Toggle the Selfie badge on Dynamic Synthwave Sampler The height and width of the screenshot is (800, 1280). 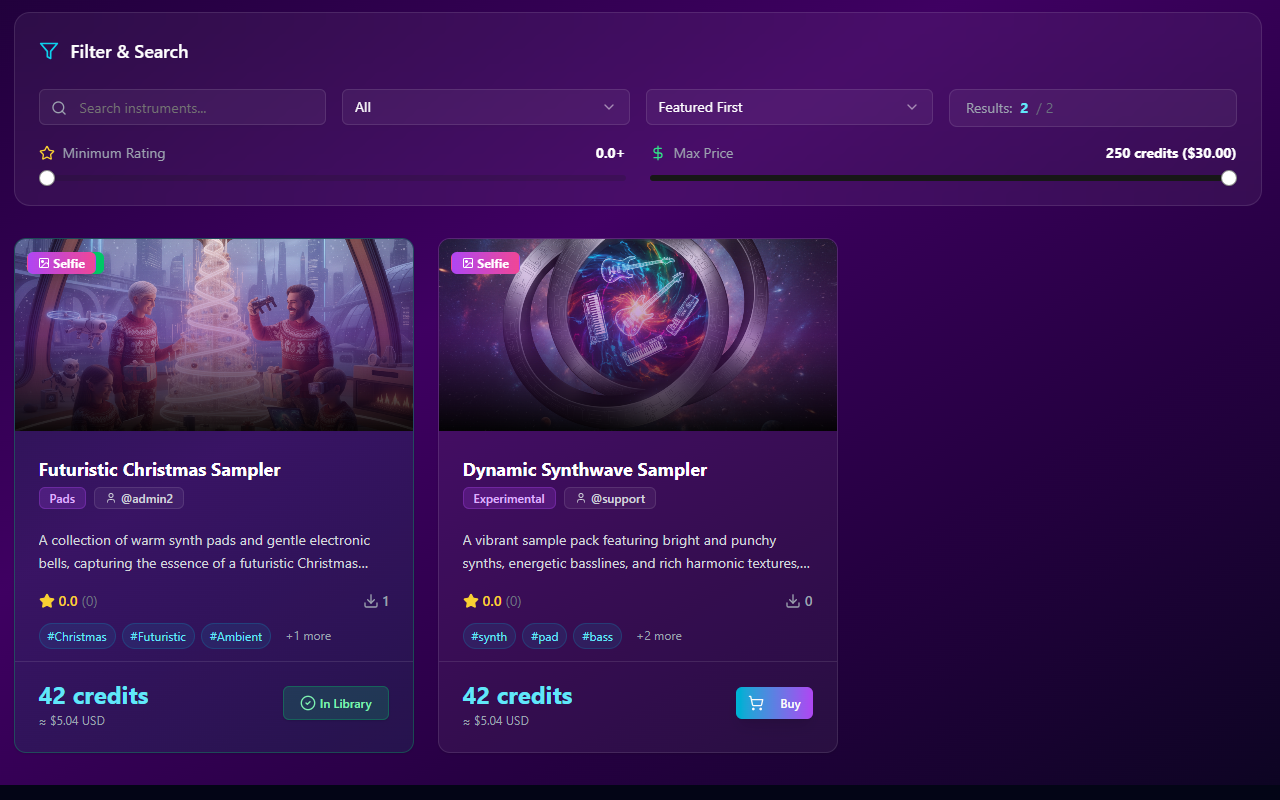click(x=485, y=263)
